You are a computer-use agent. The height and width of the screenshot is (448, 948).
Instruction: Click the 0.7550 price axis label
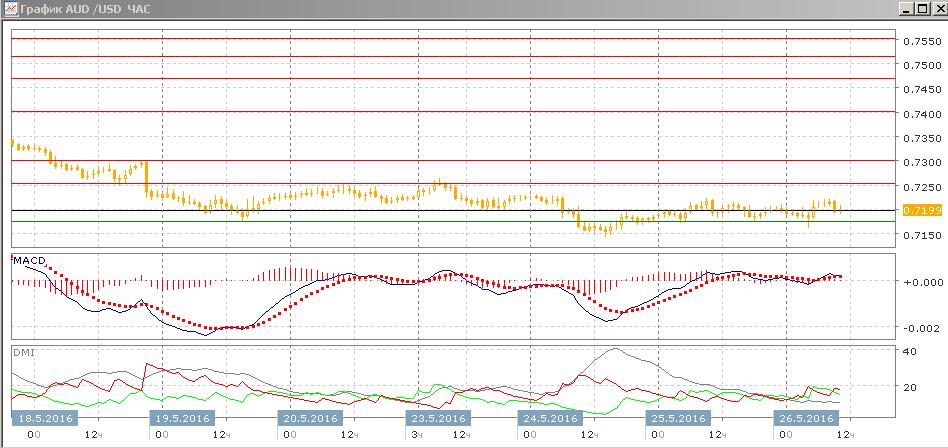click(x=922, y=42)
